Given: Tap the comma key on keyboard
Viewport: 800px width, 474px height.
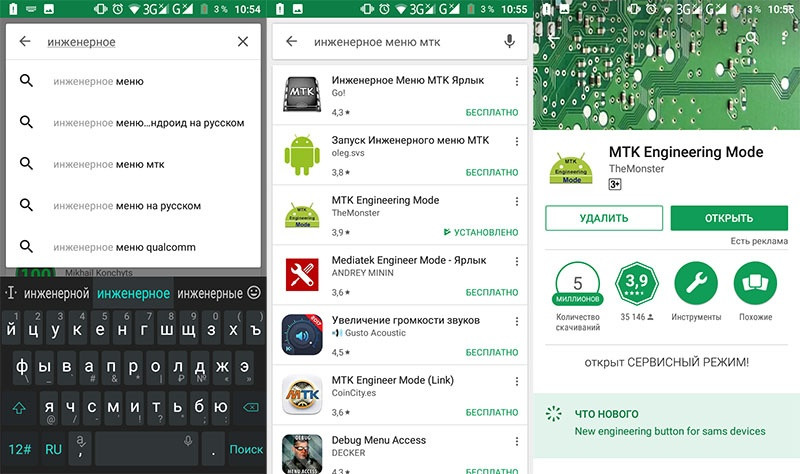Looking at the screenshot, I should tap(81, 449).
